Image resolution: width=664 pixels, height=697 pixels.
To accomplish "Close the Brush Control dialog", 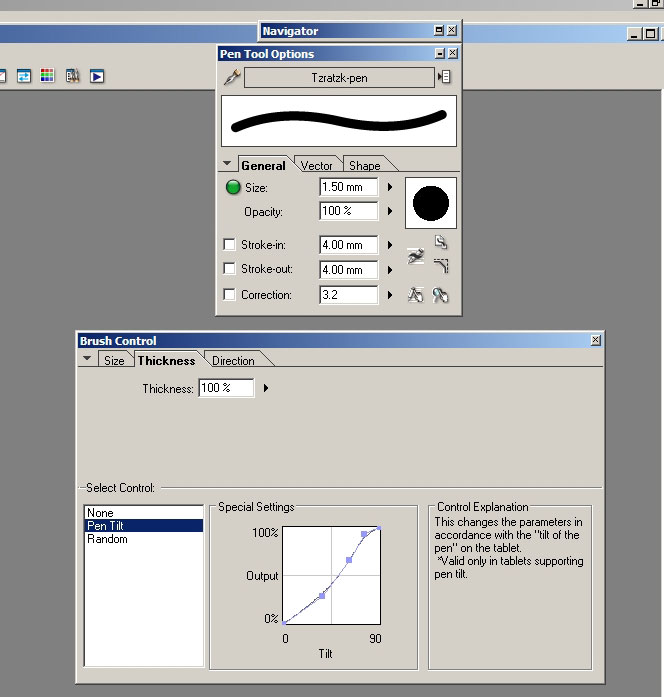I will (596, 340).
